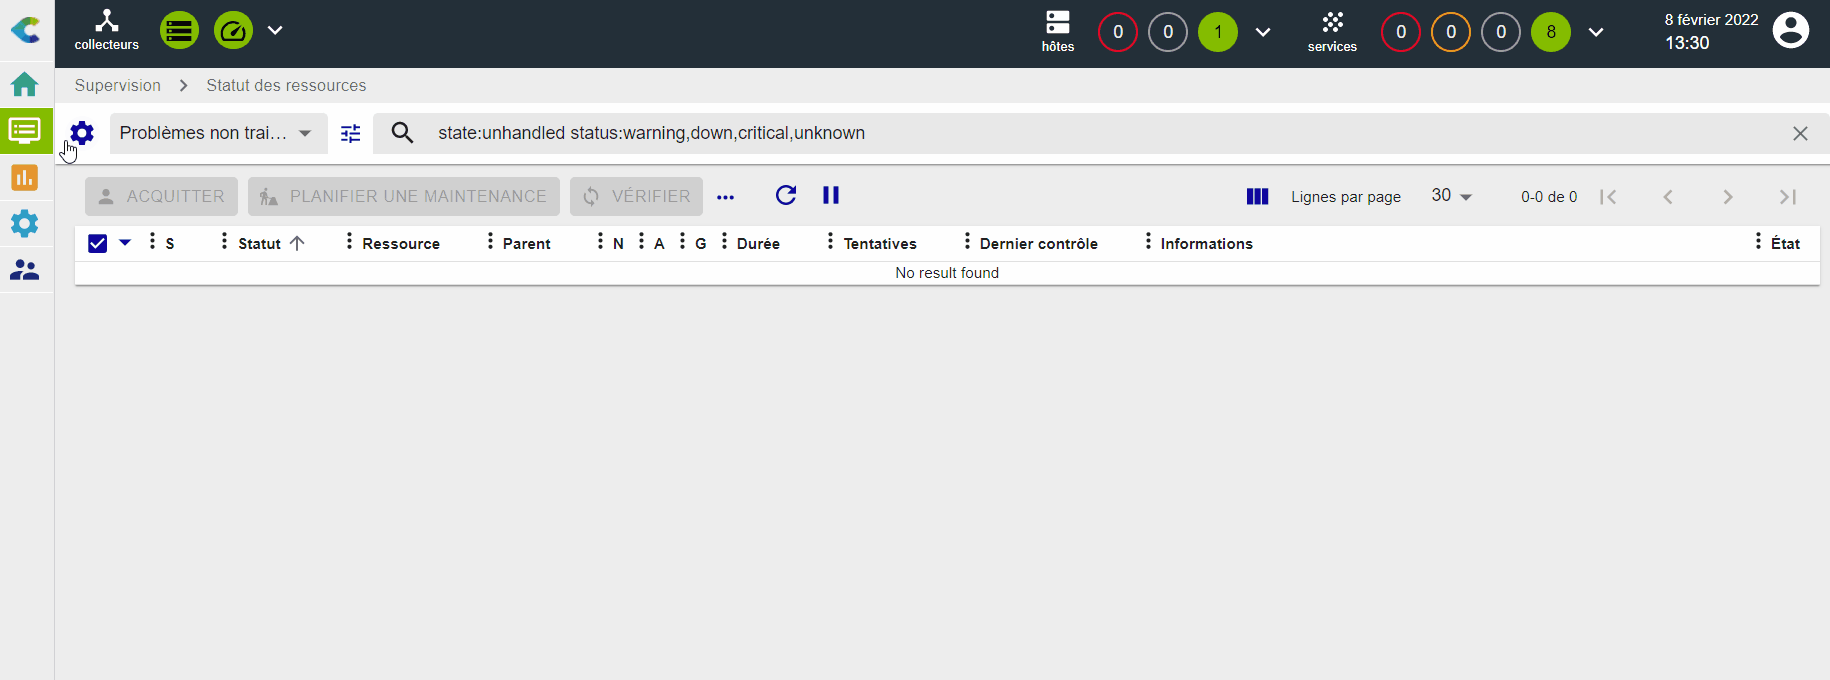The height and width of the screenshot is (680, 1830).
Task: Click the green latency gauge icon
Action: click(x=233, y=31)
